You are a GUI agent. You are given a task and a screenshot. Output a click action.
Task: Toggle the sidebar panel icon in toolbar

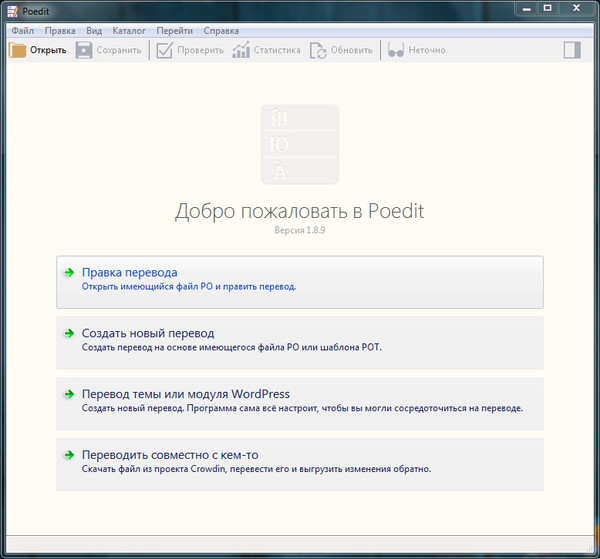(572, 50)
